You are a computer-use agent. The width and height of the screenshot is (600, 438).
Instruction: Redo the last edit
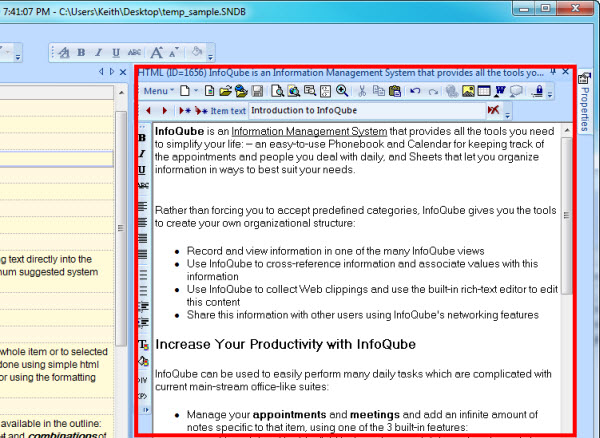pos(433,91)
